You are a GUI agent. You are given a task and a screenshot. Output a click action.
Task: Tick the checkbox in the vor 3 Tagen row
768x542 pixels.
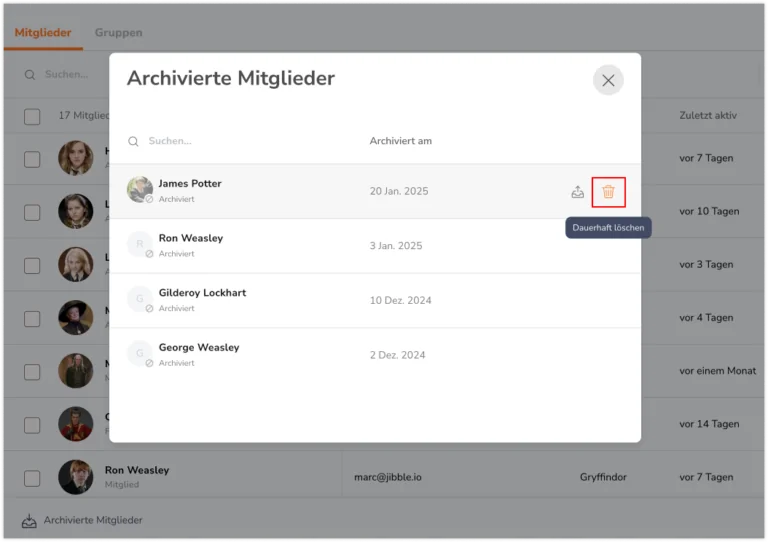click(32, 266)
